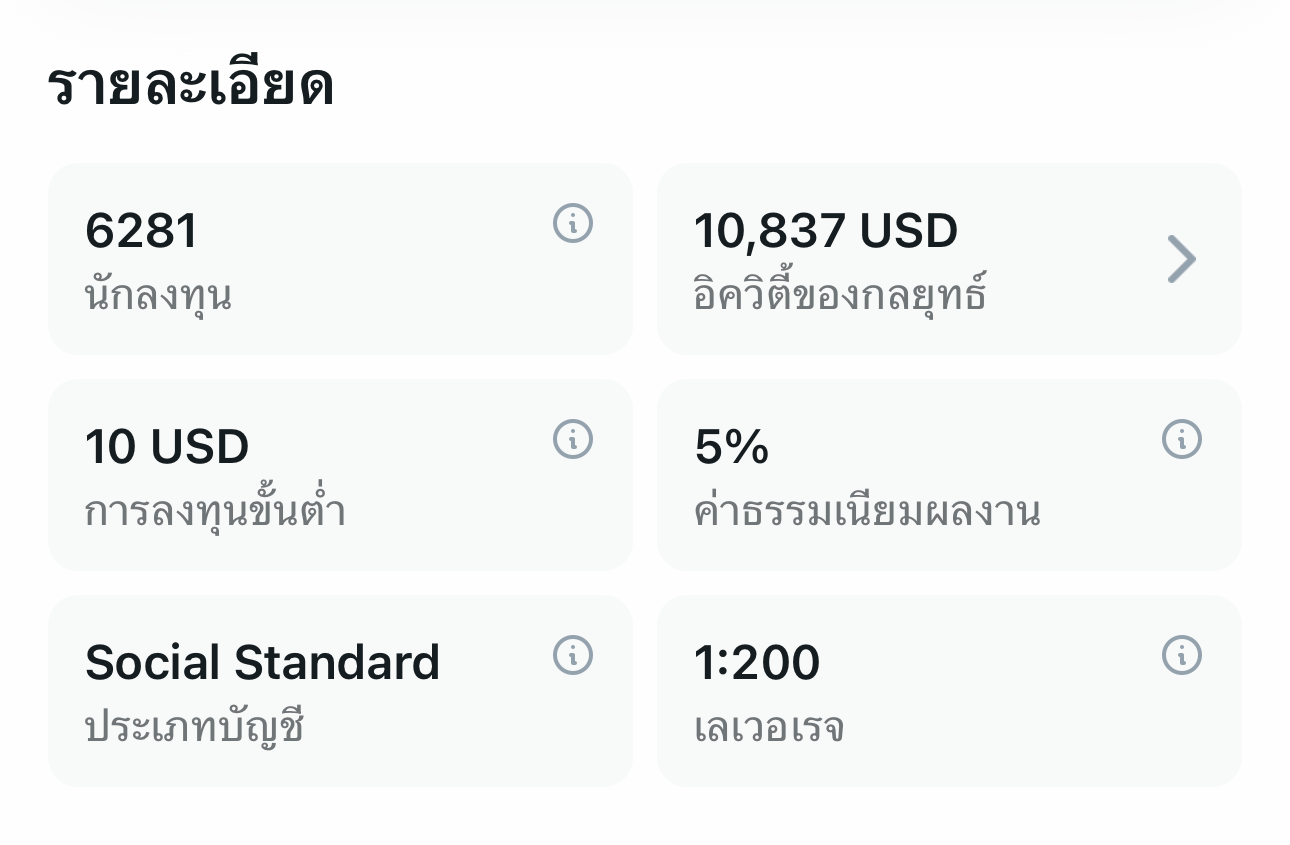Tap the นักลงทุน label
The width and height of the screenshot is (1290, 845).
coord(158,295)
